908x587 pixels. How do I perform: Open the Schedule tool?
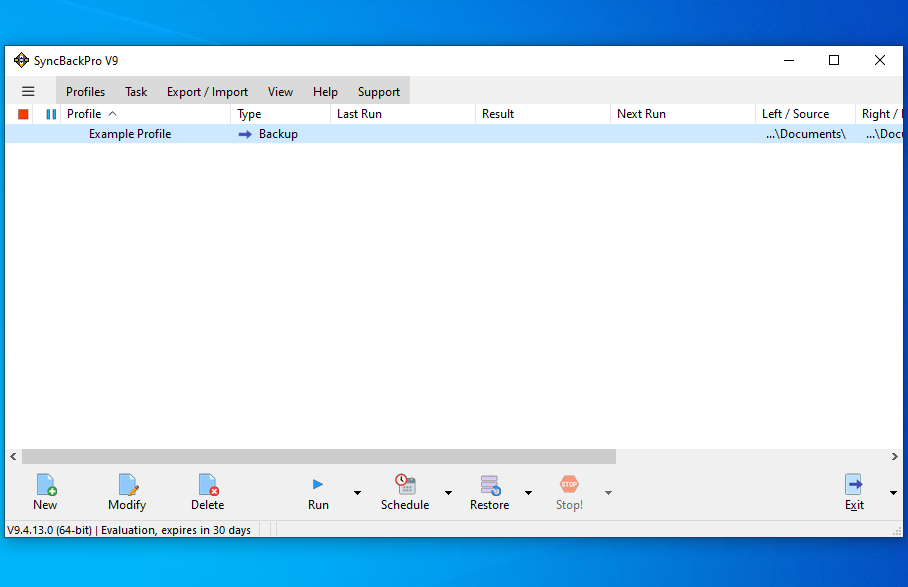[405, 493]
